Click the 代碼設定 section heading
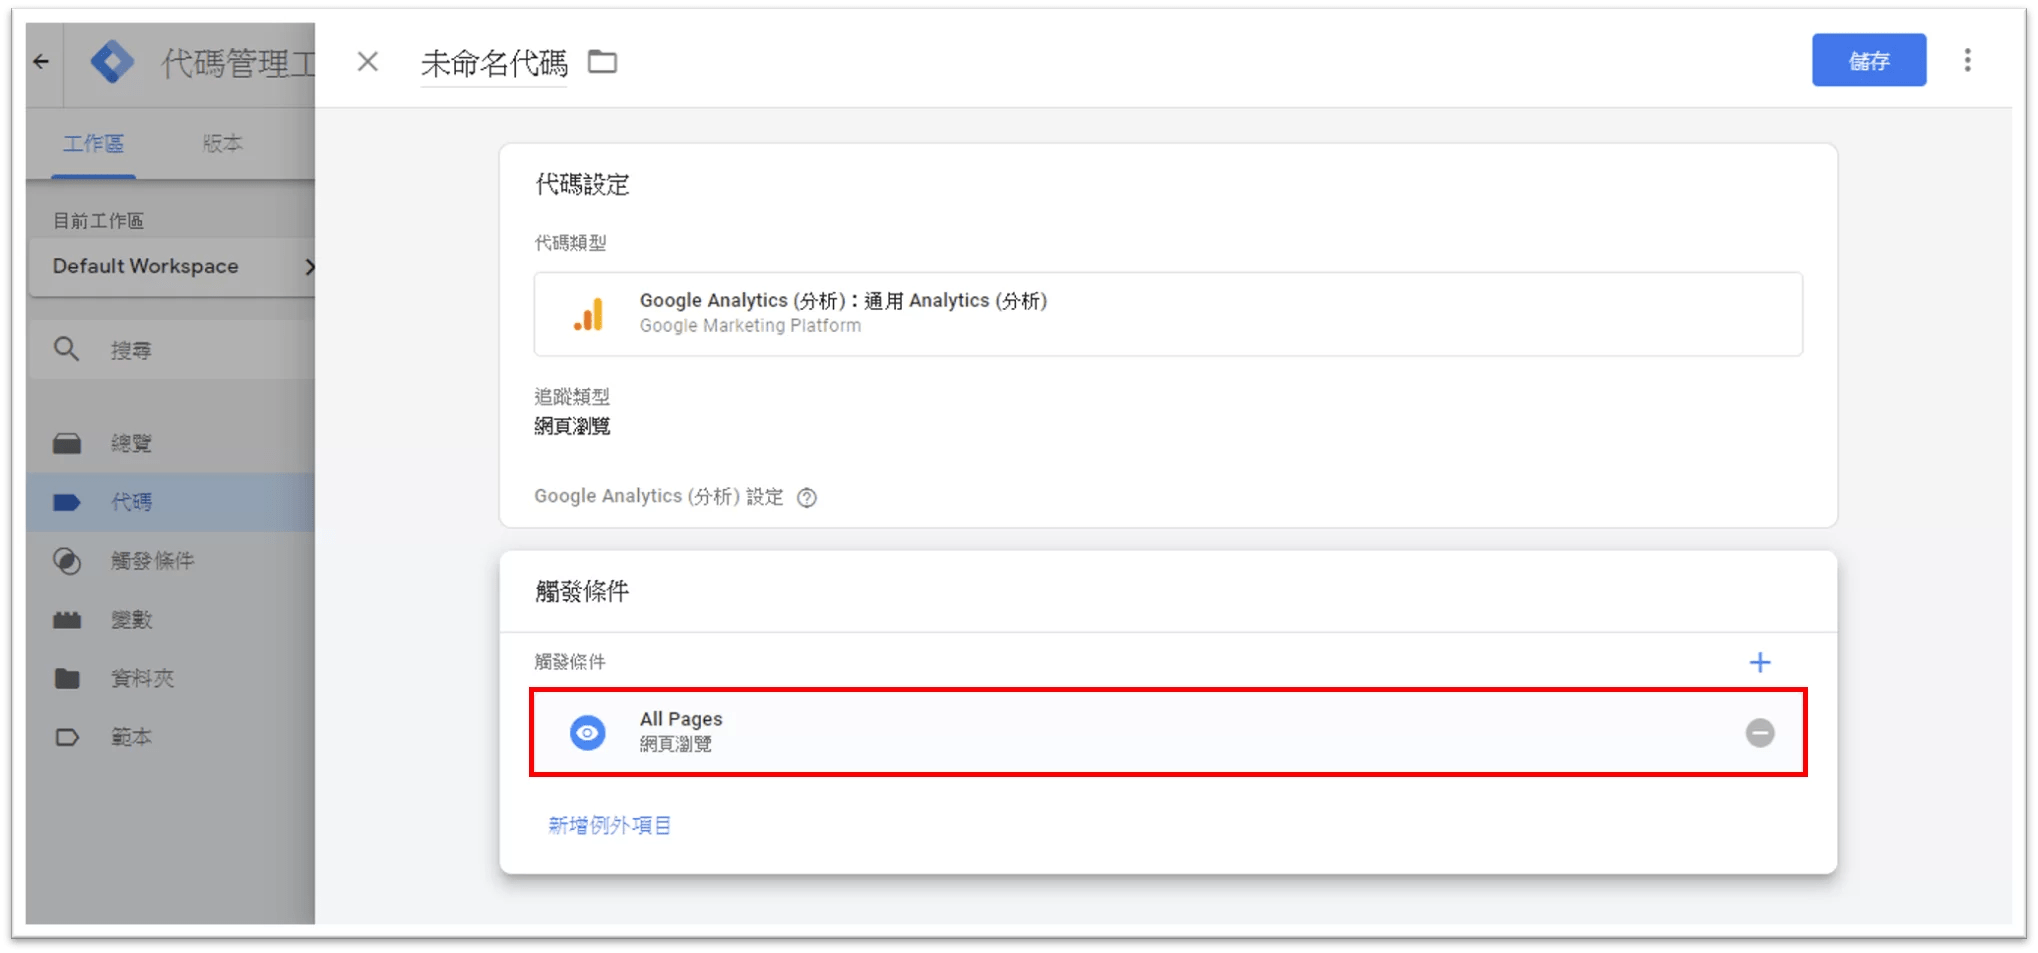The height and width of the screenshot is (953, 2038). (x=582, y=184)
